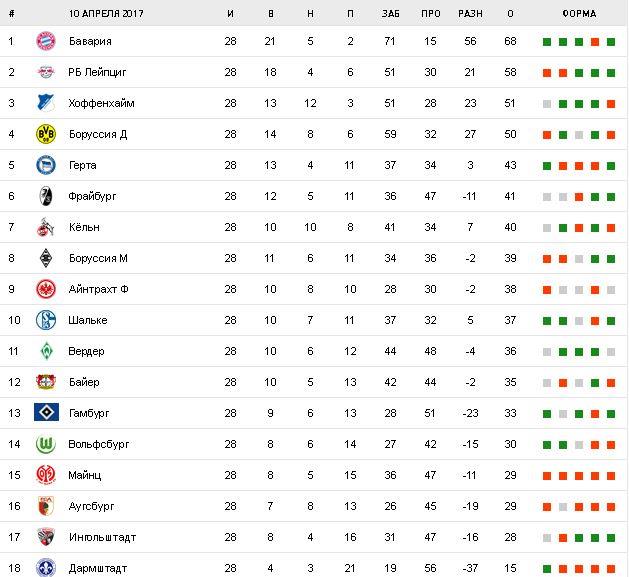Click Майнц's points value 29

[510, 475]
